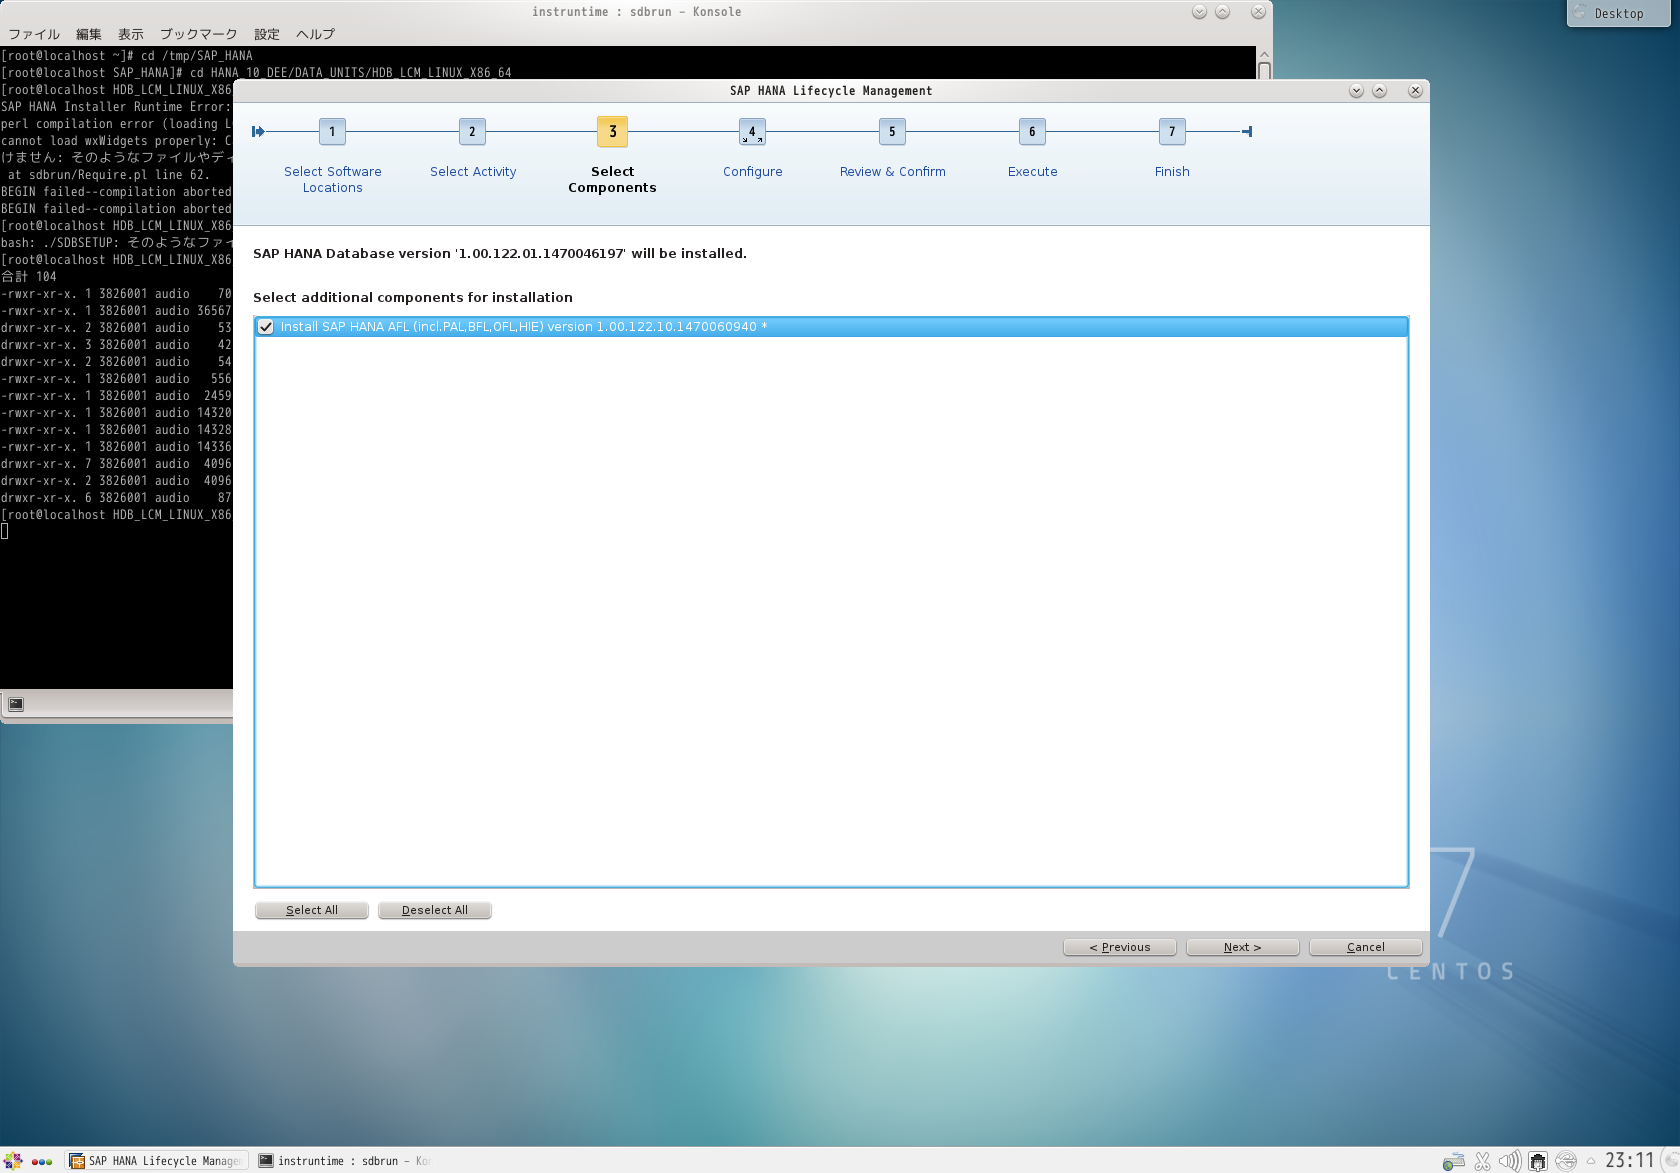Close SAP HANA Lifecycle Management window
1680x1173 pixels.
(x=1415, y=90)
